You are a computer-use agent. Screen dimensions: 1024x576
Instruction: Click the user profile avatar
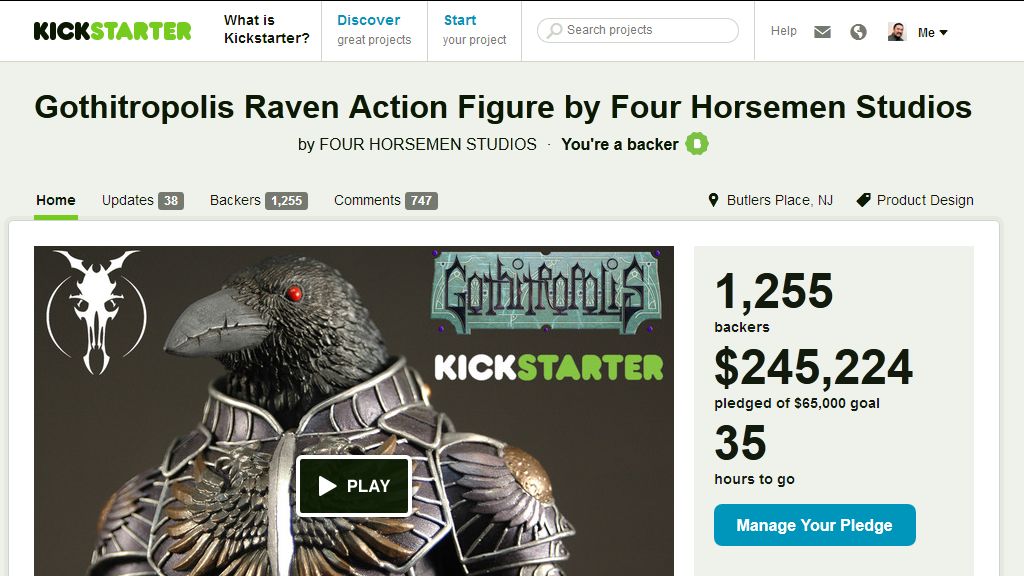coord(897,31)
